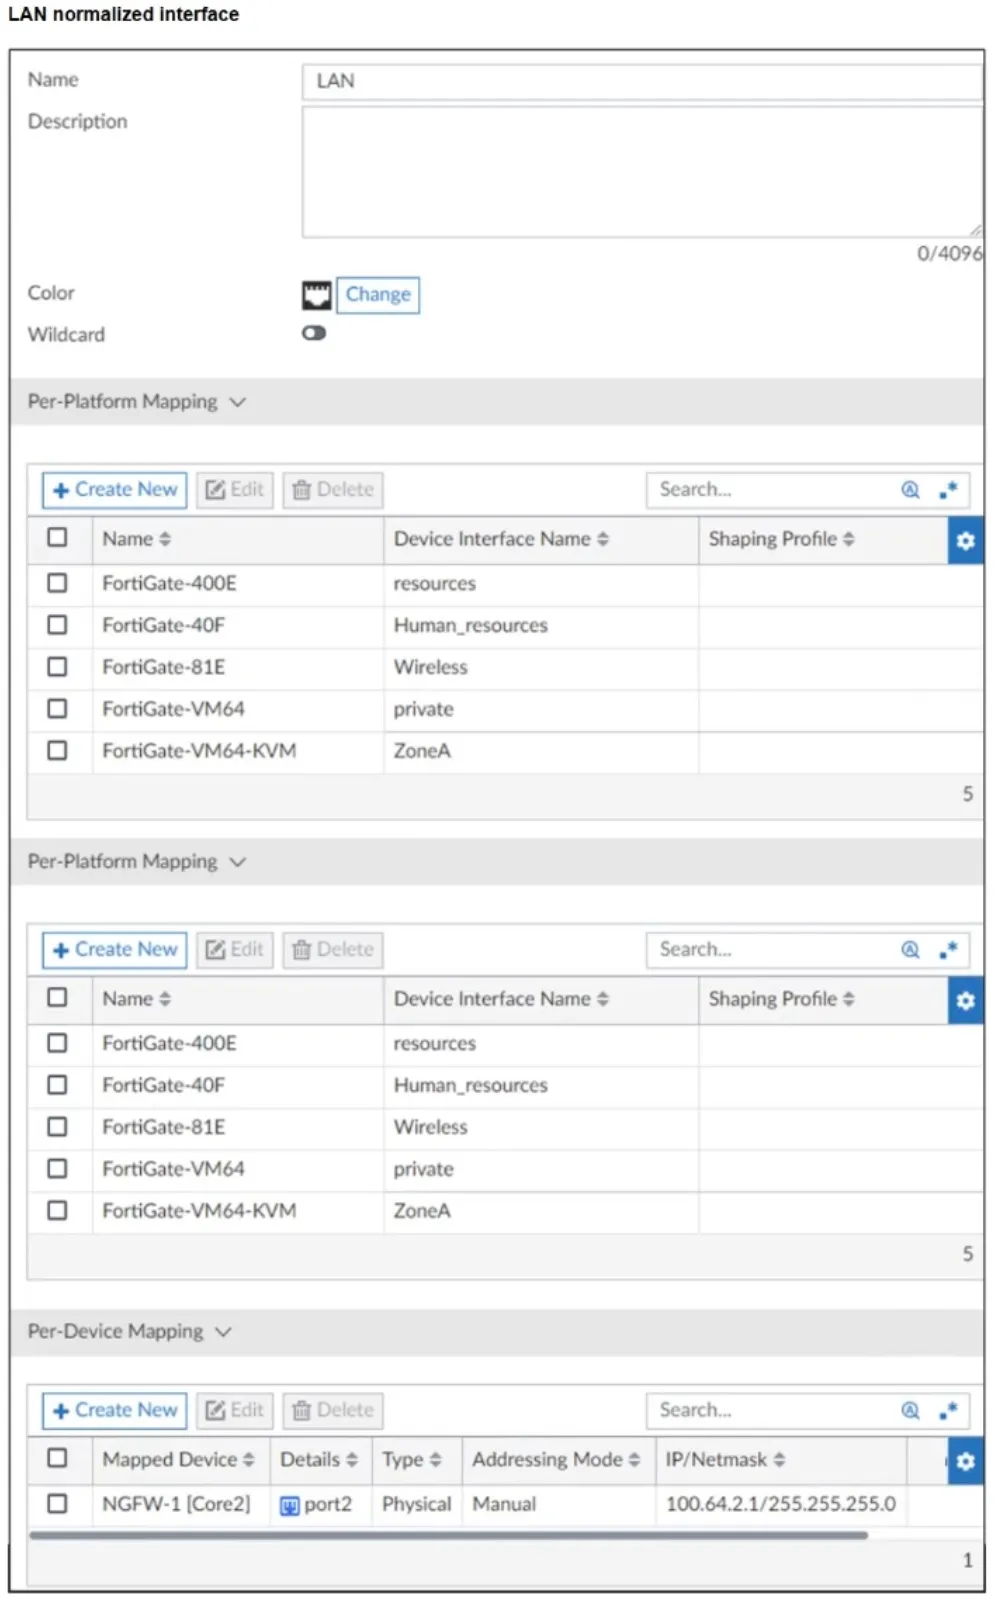This screenshot has width=996, height=1607.
Task: Collapse the Per-Device Mapping section chevron
Action: pyautogui.click(x=223, y=1332)
